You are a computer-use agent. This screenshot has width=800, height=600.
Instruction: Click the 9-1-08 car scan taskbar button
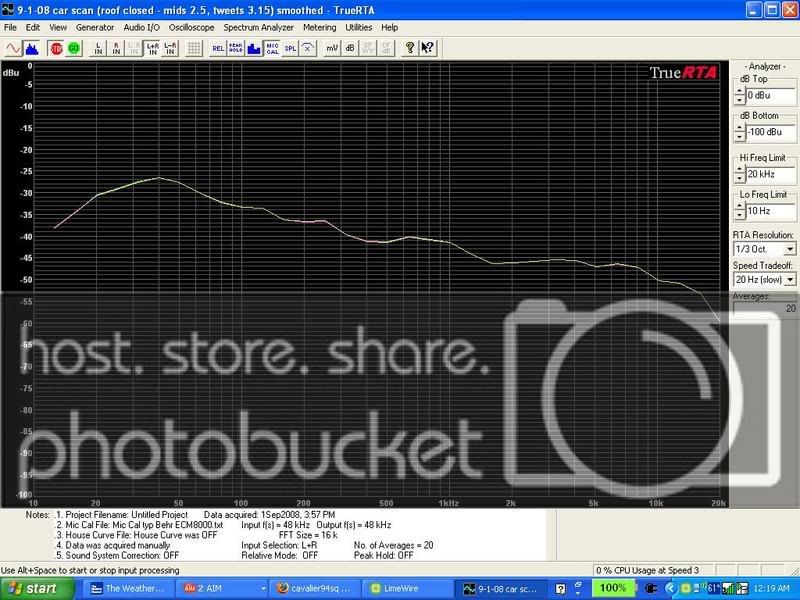(501, 588)
